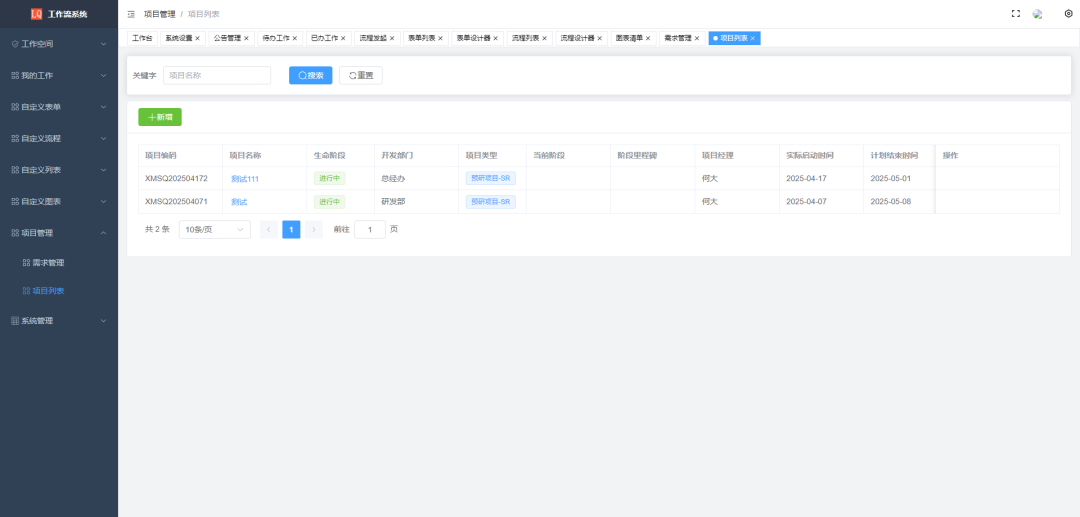Click the 预研项目-SR tag in 测试111 row
The width and height of the screenshot is (1080, 517).
tap(490, 178)
